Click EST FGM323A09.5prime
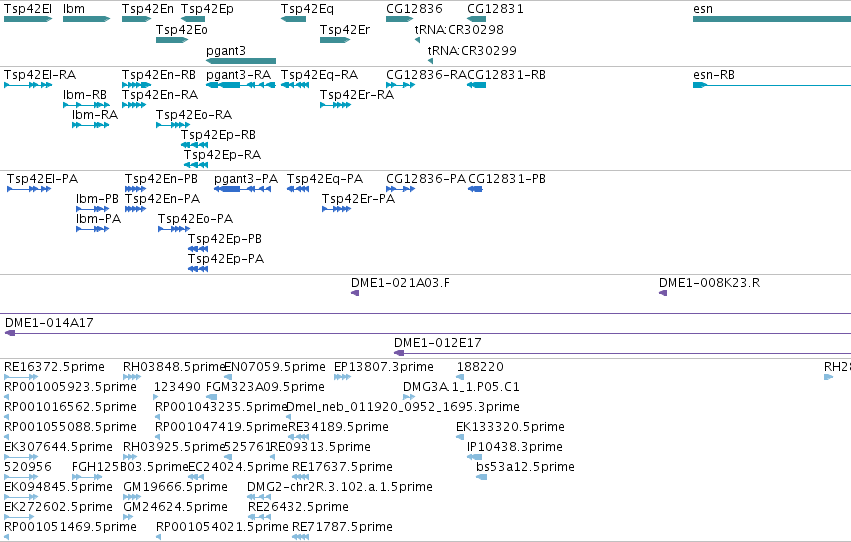Viewport: 851px width, 542px height. (212, 397)
